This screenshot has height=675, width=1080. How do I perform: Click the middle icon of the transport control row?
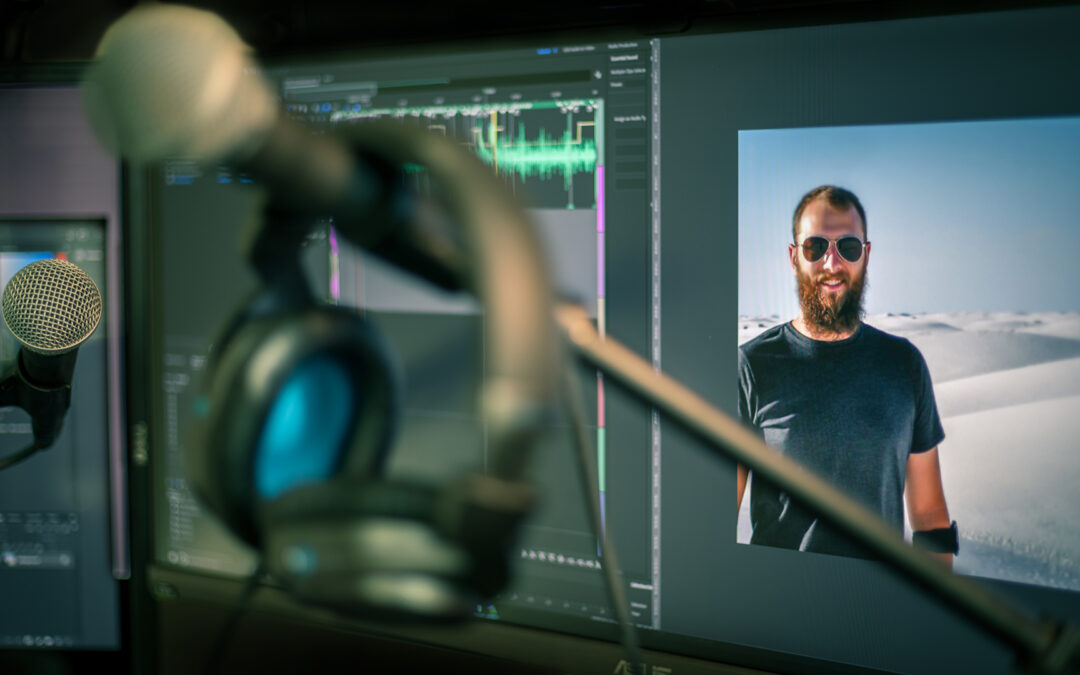click(560, 555)
